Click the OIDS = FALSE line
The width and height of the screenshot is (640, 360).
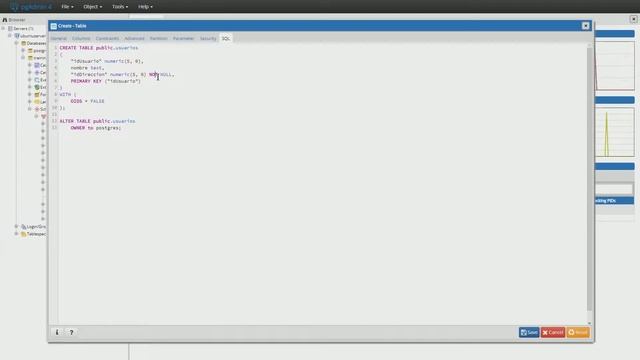tap(87, 101)
